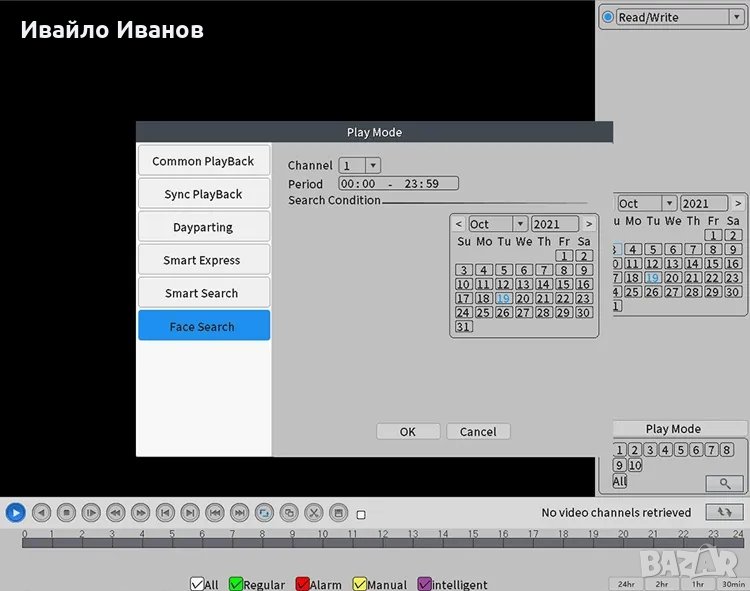The width and height of the screenshot is (750, 591).
Task: Click the scissors clip icon
Action: pos(314,512)
